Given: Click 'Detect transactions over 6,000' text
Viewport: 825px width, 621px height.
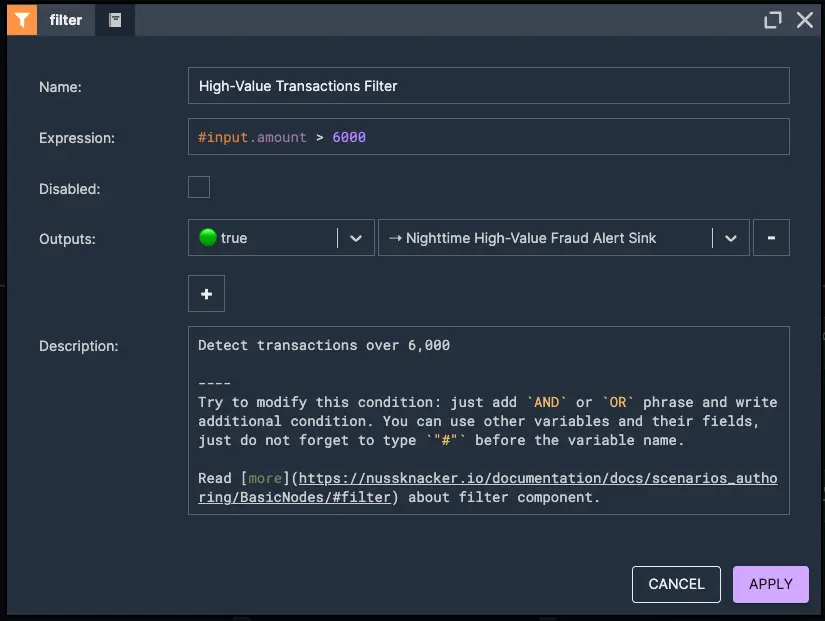Looking at the screenshot, I should tap(324, 345).
